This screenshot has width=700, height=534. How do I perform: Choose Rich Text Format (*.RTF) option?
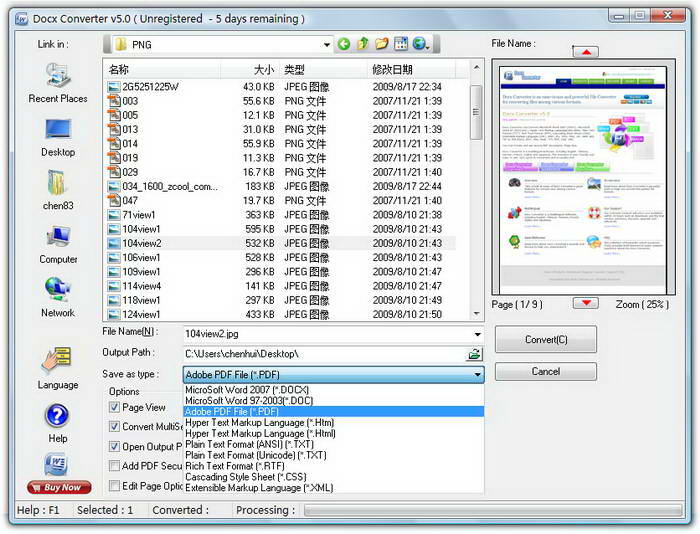point(333,466)
